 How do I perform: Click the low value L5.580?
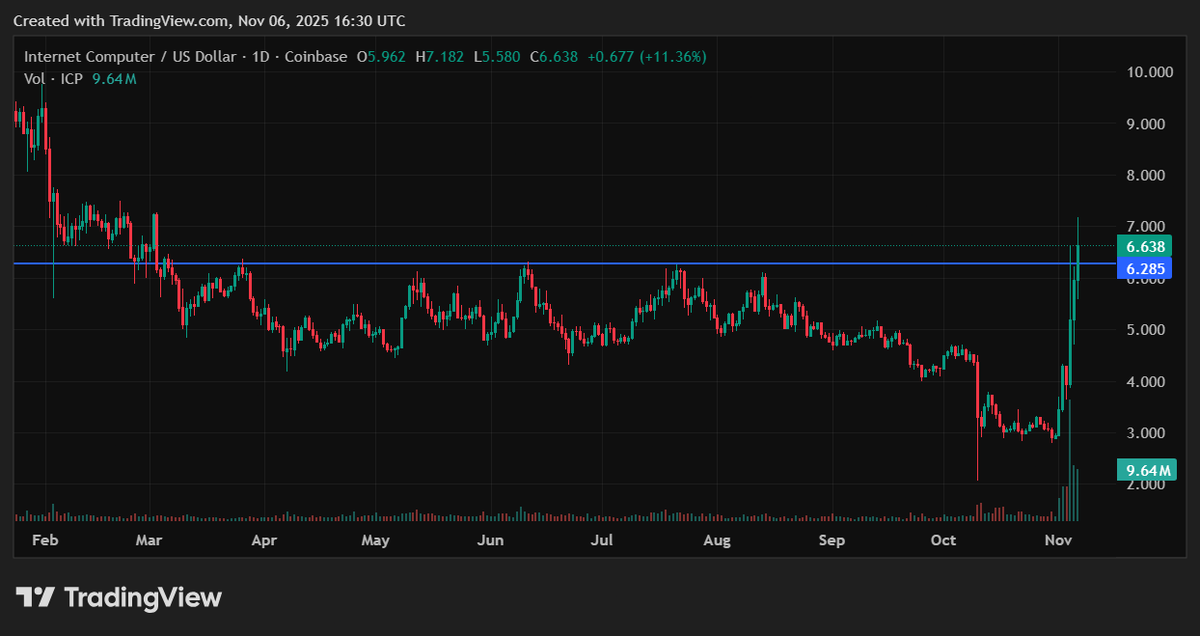497,57
